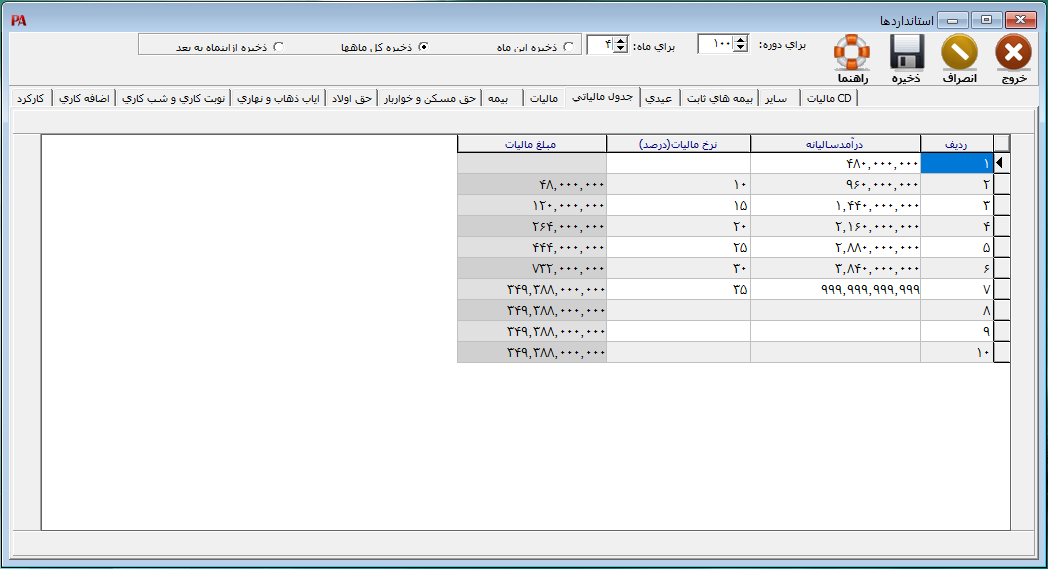Switch to the 'CD مالیات' tab
The height and width of the screenshot is (569, 1048).
pyautogui.click(x=829, y=98)
